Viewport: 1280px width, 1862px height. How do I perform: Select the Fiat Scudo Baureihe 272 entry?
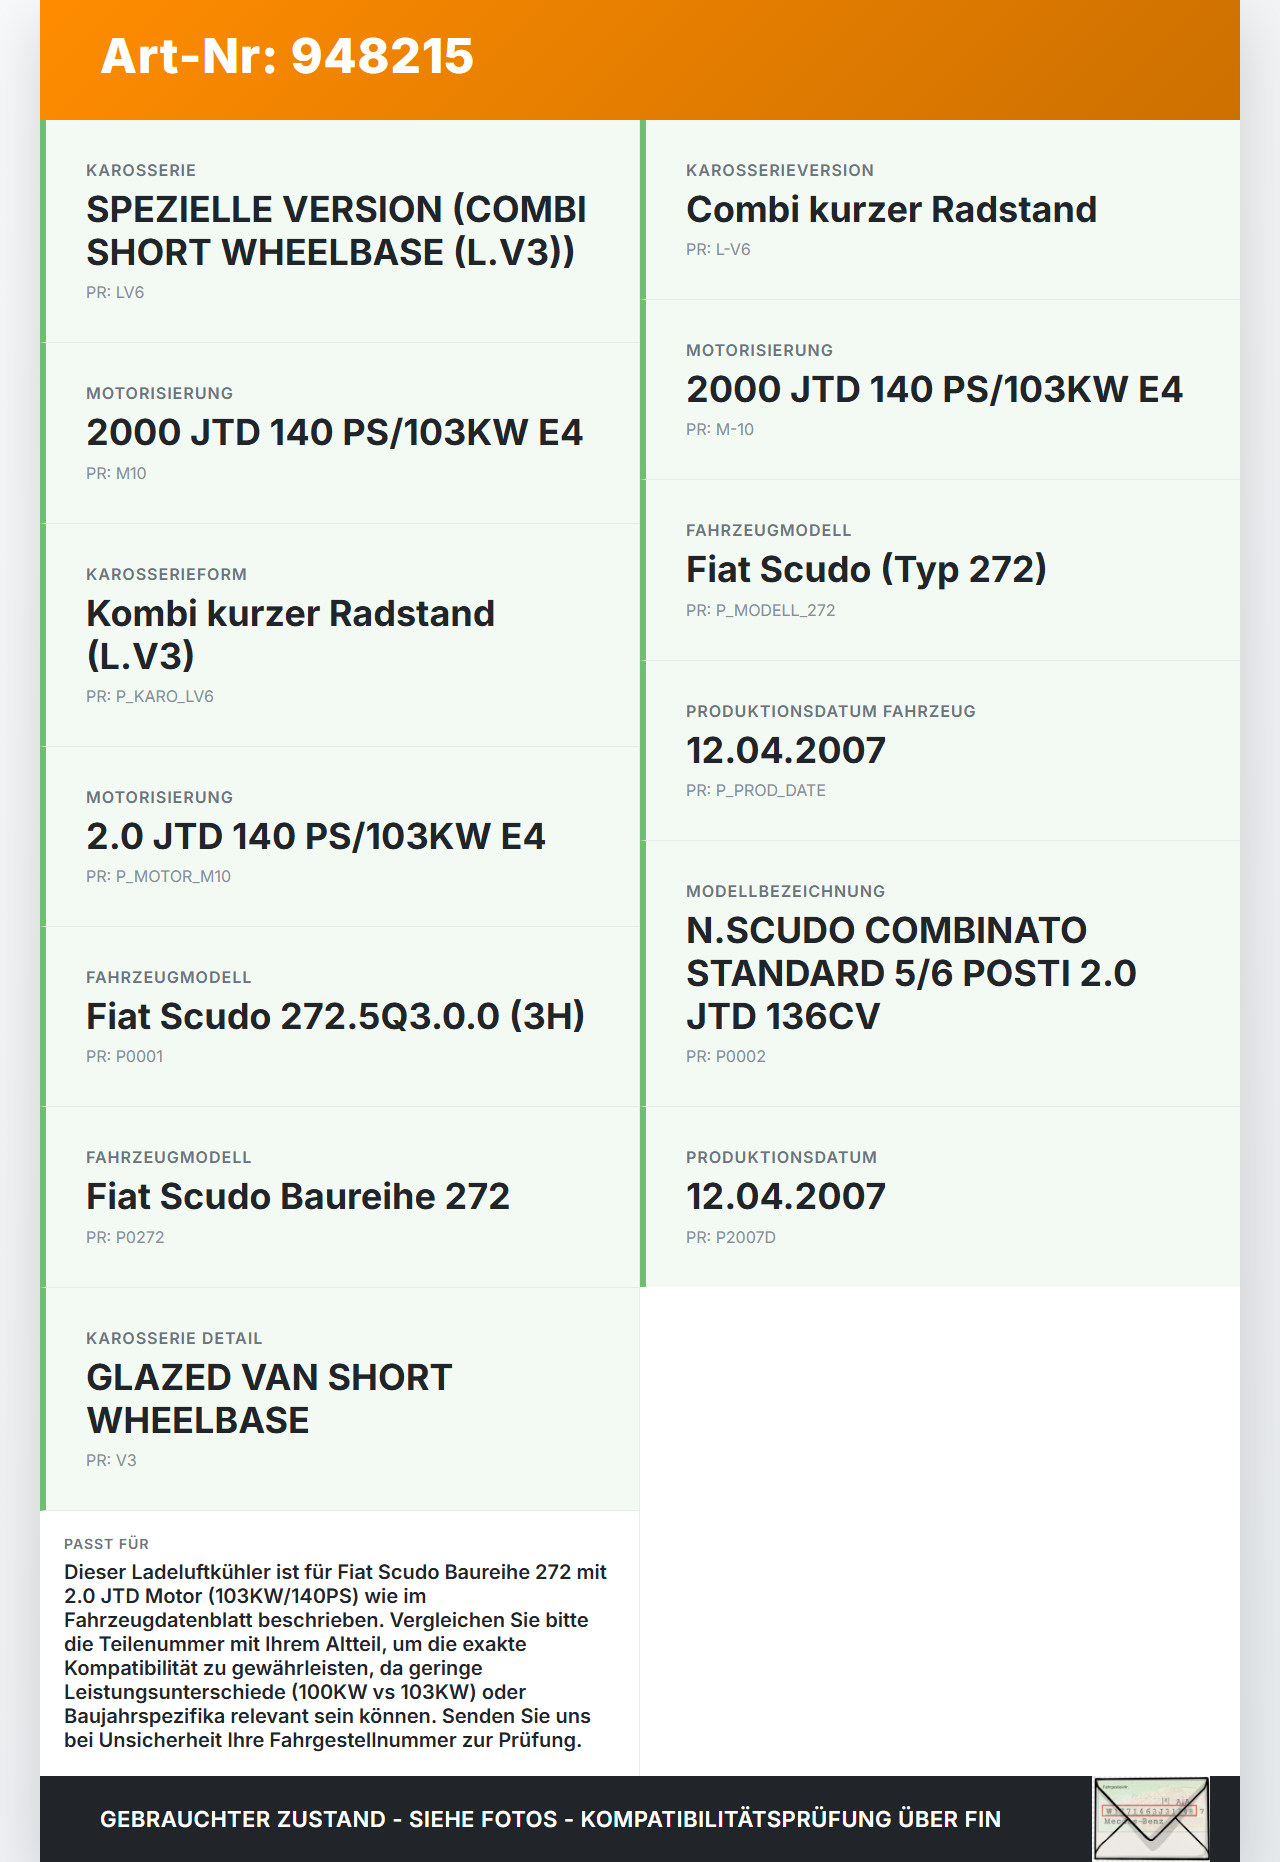(298, 1196)
